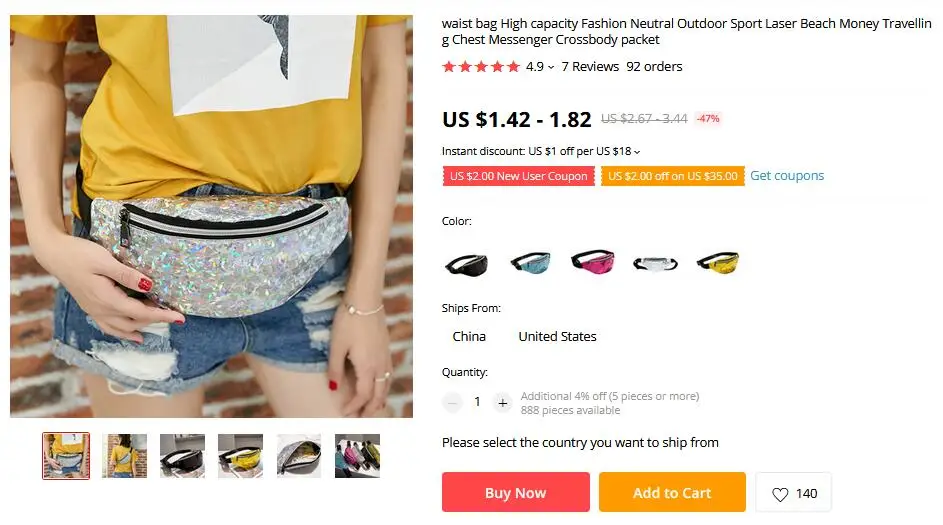Click the Add to Cart button
Viewport: 943px width, 525px height.
click(x=672, y=493)
